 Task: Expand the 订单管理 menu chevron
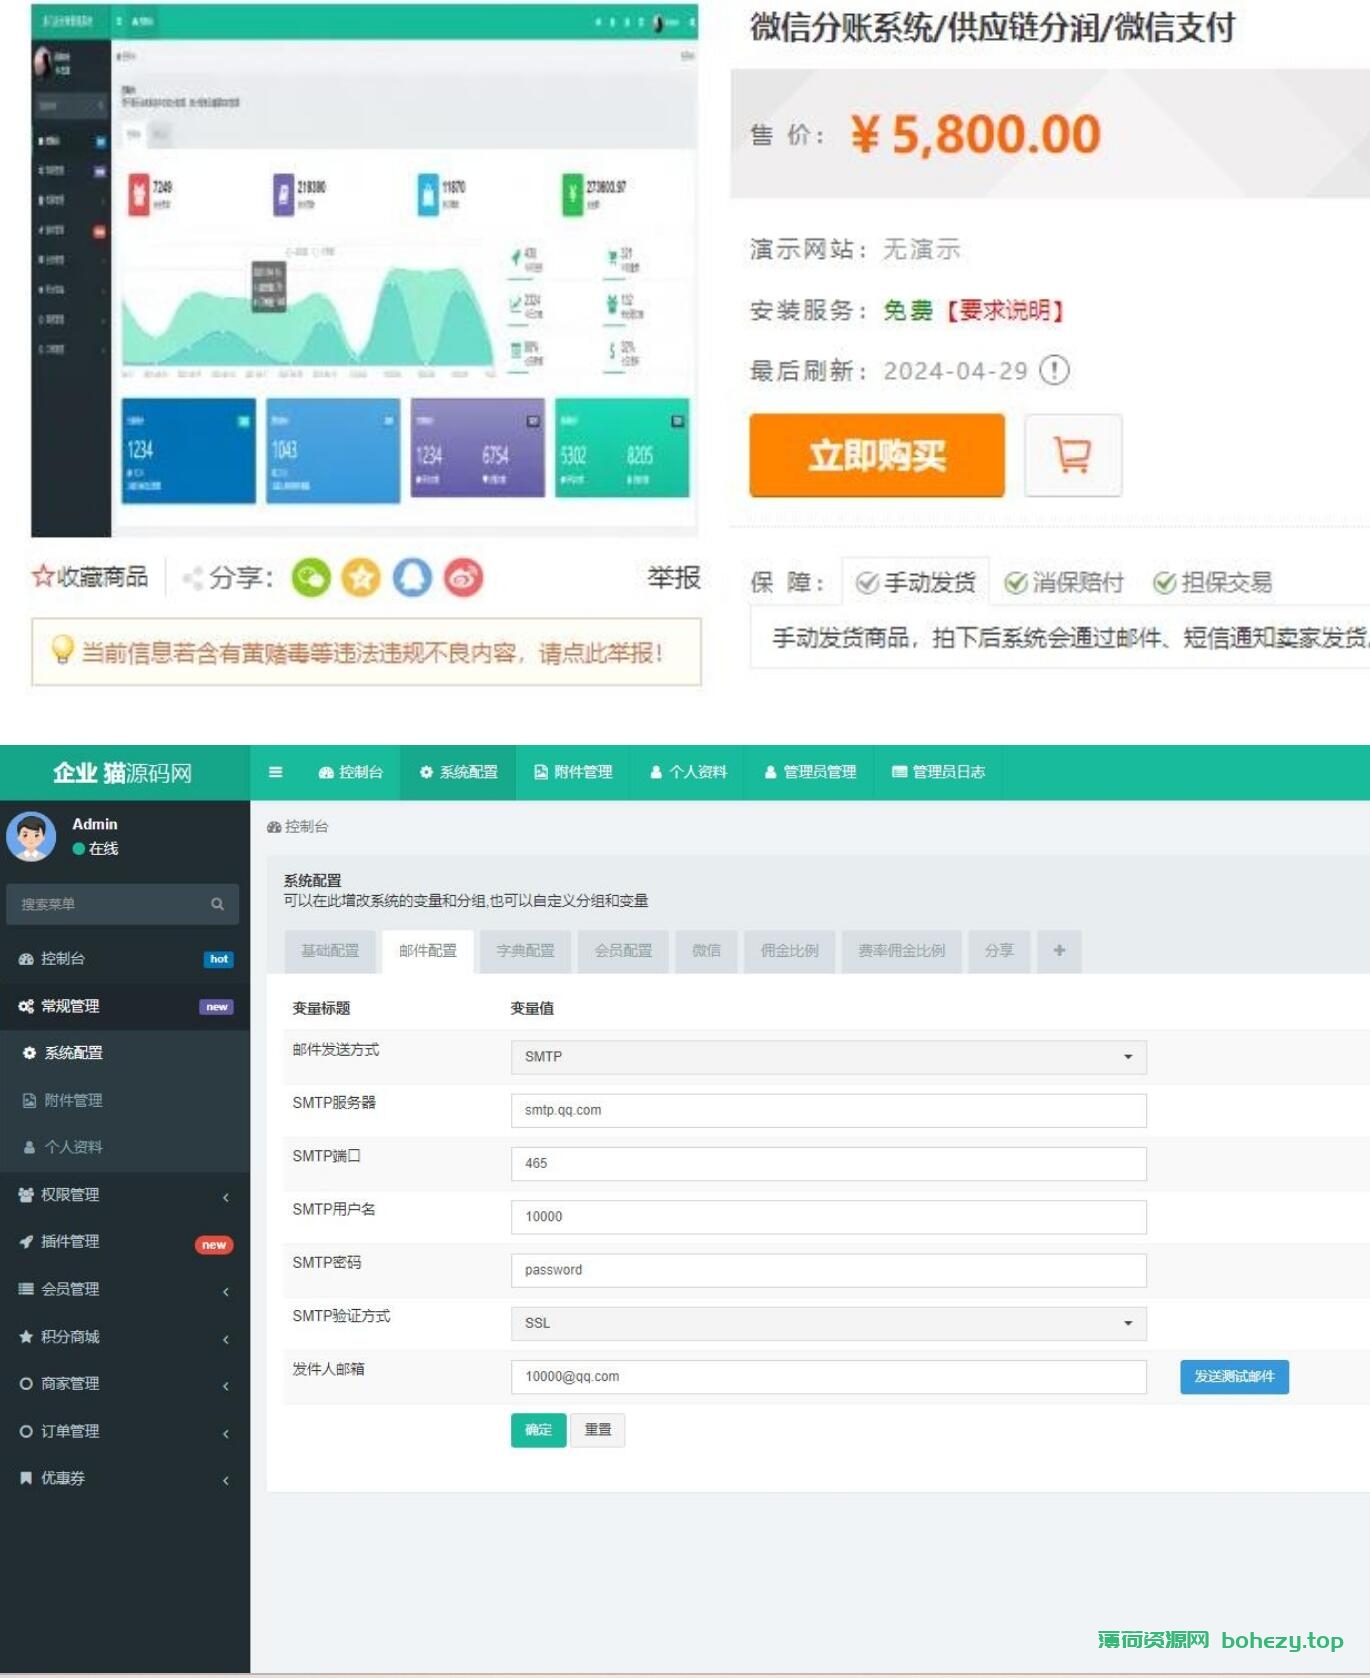[x=226, y=1433]
